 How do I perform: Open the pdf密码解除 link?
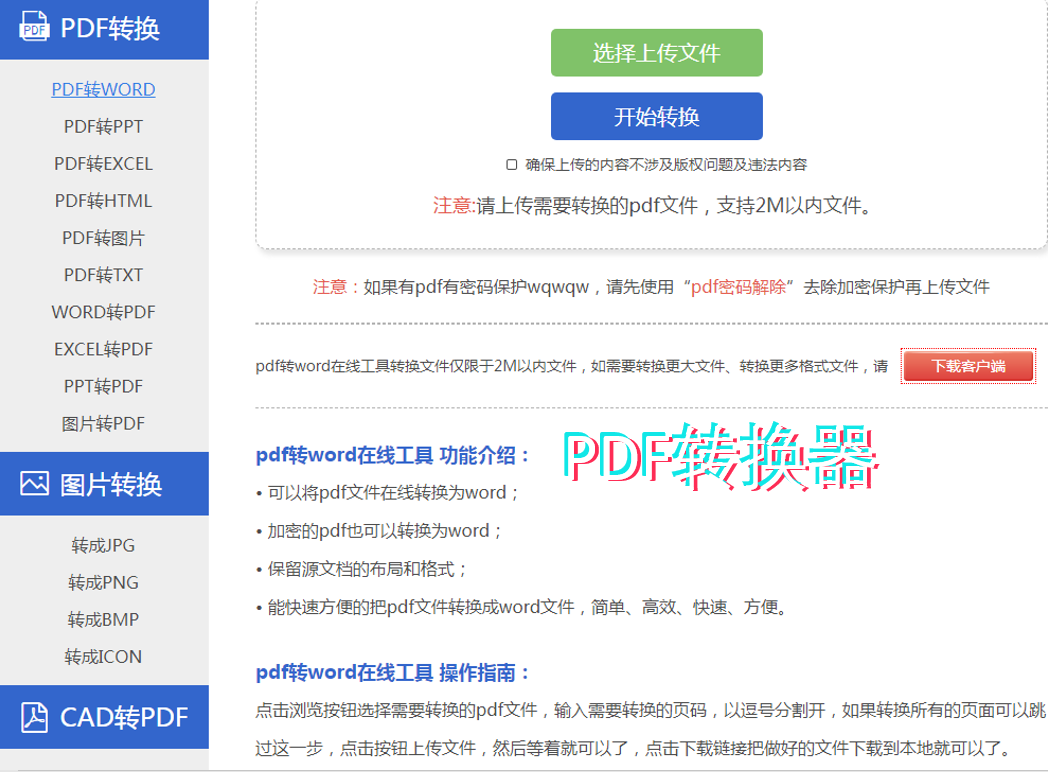coord(738,287)
